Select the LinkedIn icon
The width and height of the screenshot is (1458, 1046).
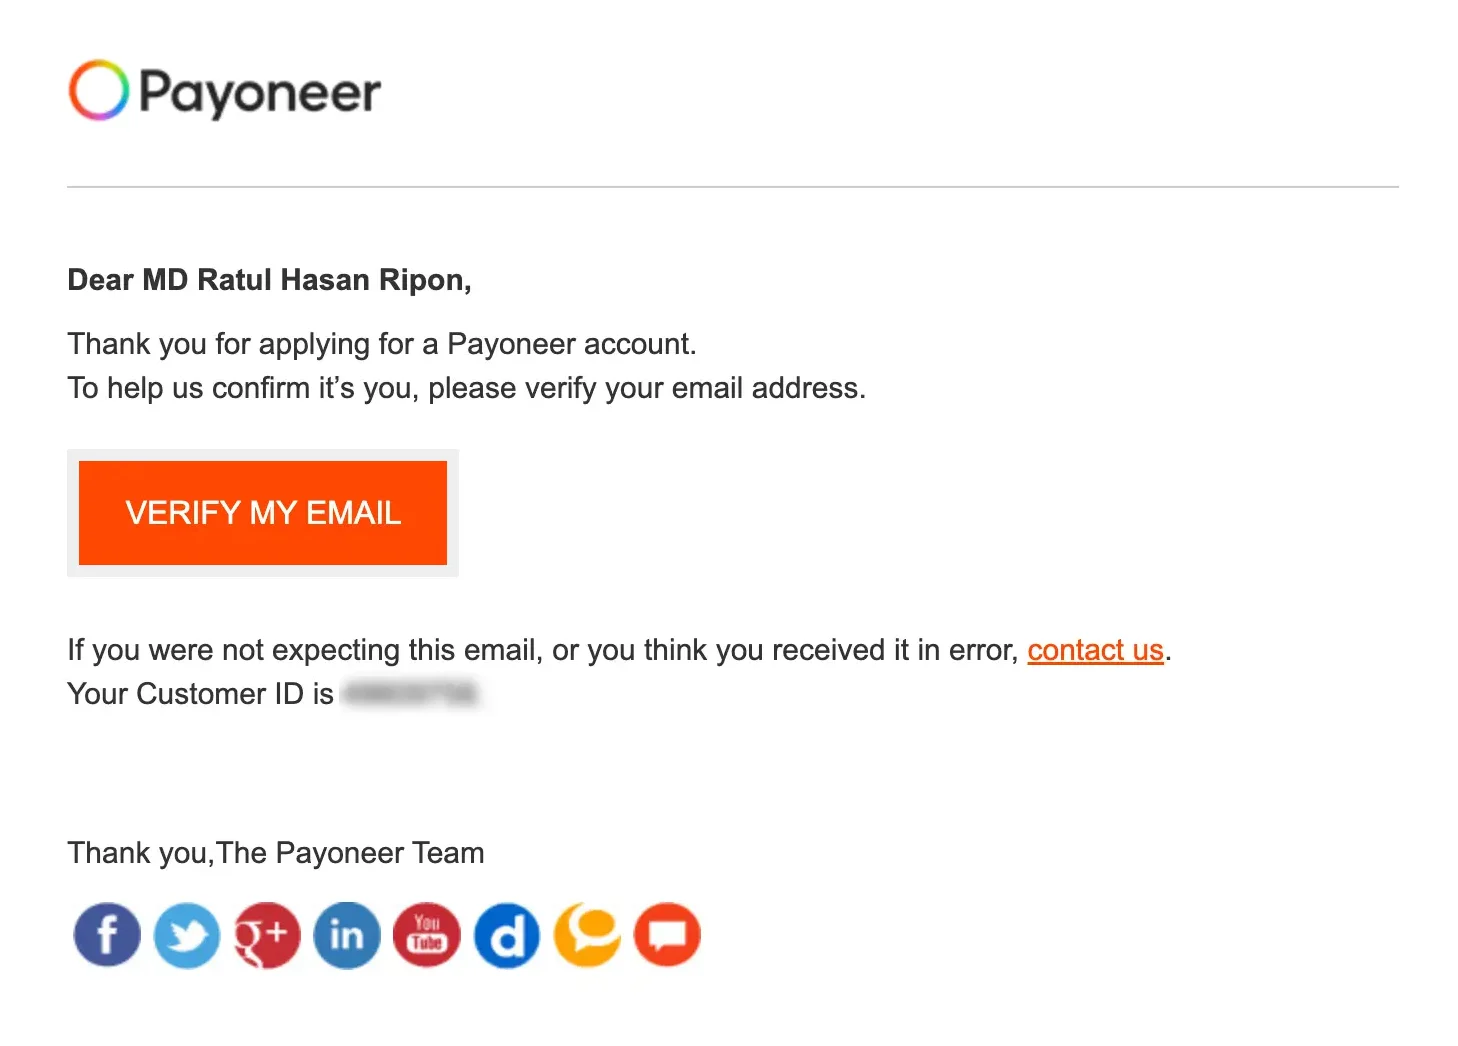tap(346, 935)
